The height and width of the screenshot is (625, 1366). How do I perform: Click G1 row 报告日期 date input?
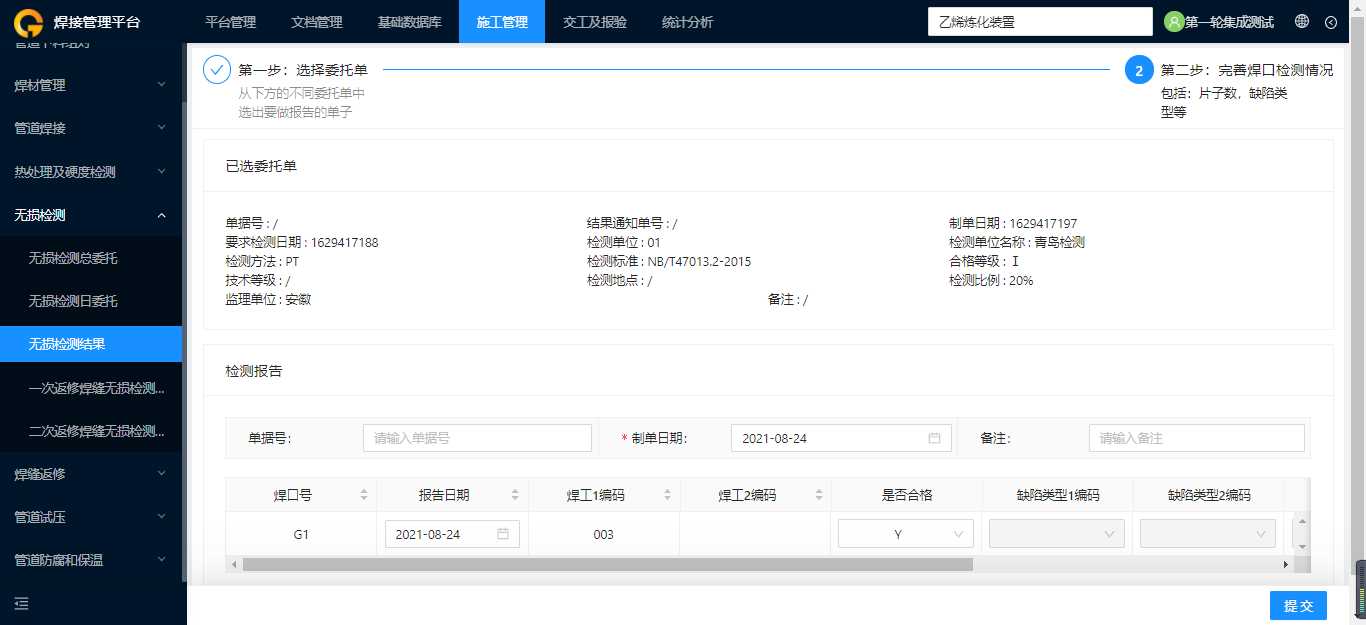click(x=452, y=534)
